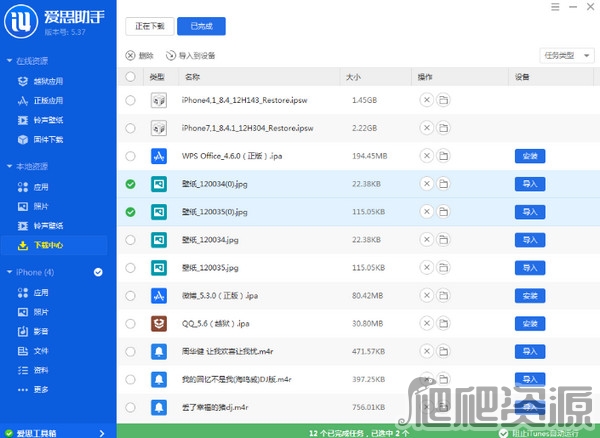Click the 爱思助手 logo
This screenshot has width=600, height=438.
[21, 21]
